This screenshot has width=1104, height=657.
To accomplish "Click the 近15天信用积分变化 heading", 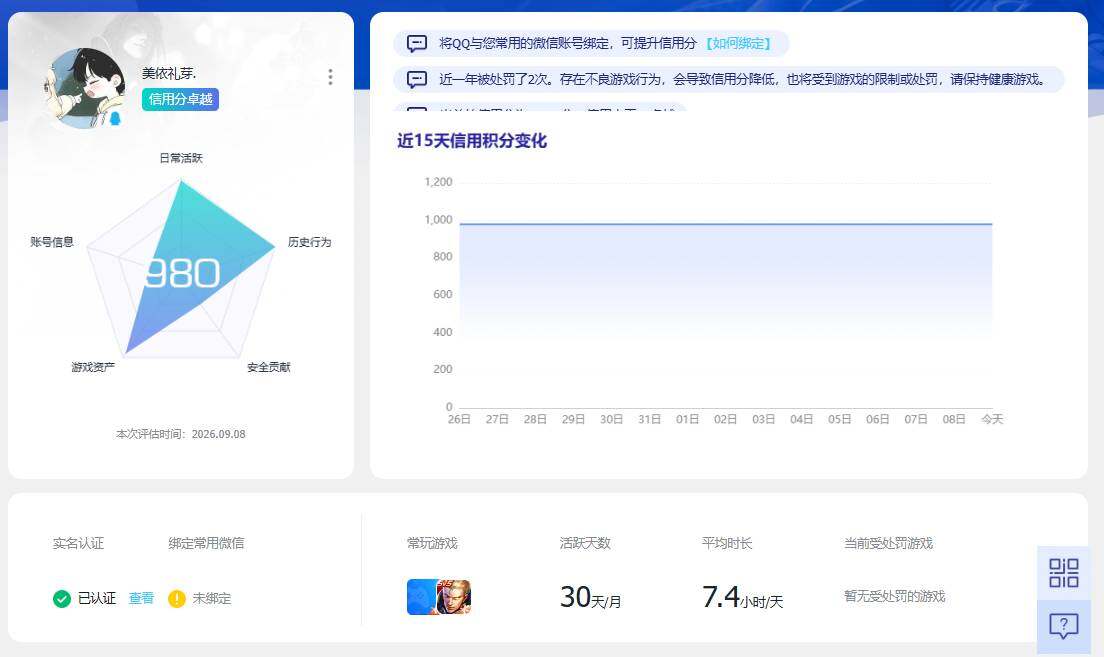I will [x=472, y=141].
